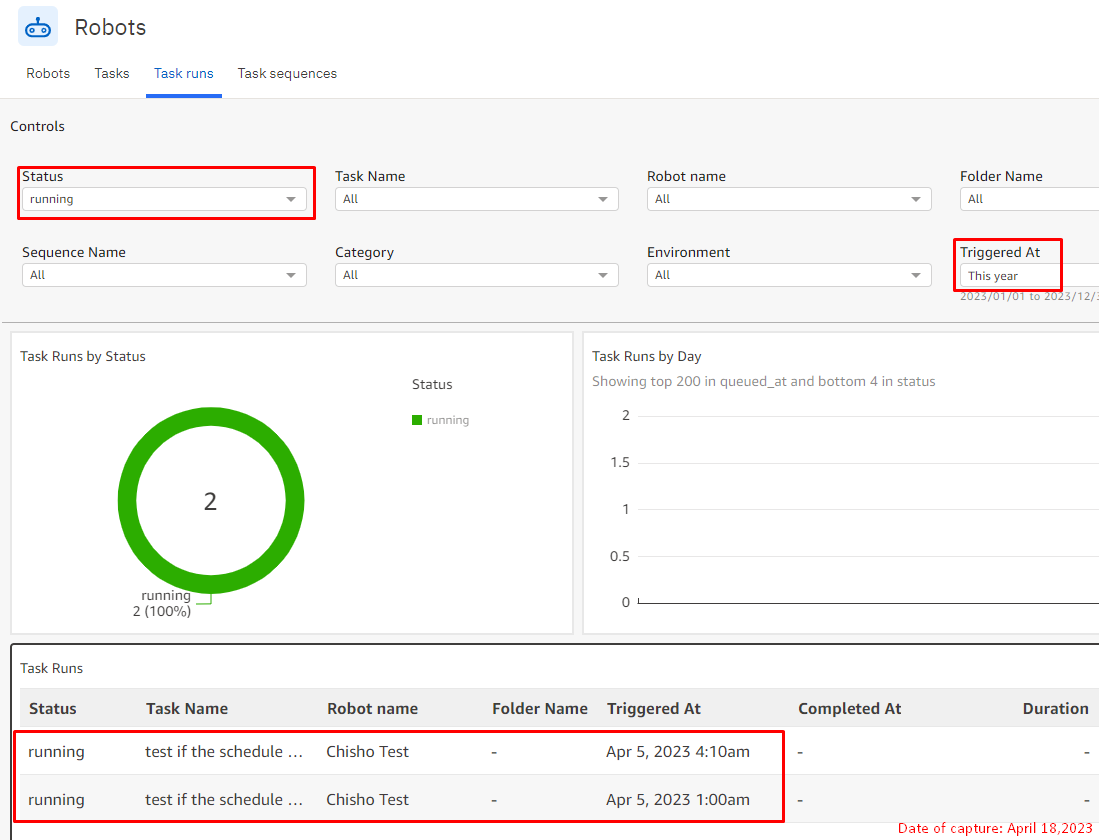Open the Triggered At date filter
This screenshot has height=840, width=1099.
point(1028,276)
